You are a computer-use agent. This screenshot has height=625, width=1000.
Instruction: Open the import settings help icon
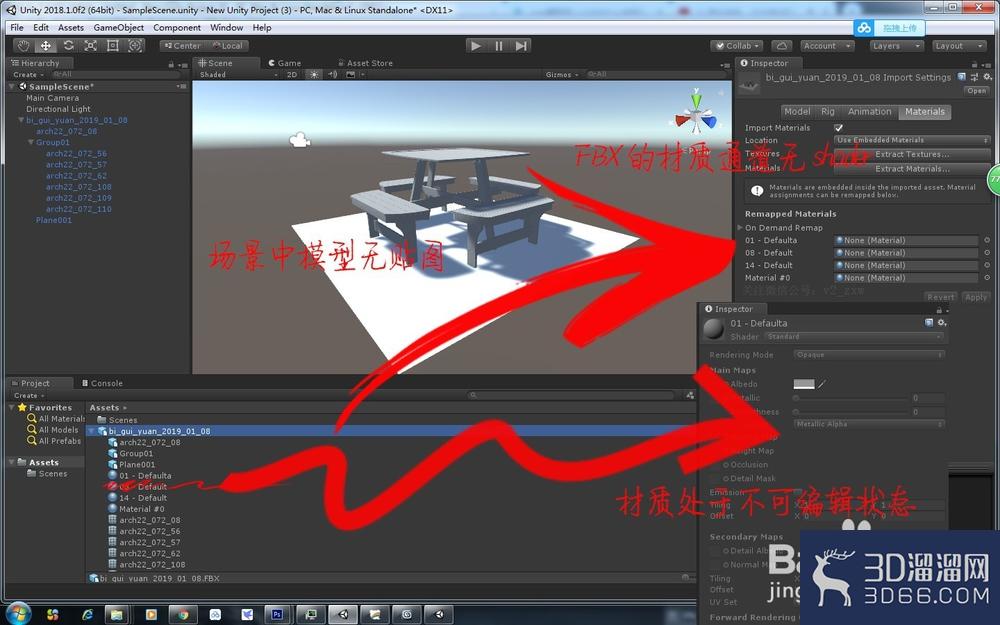click(x=962, y=77)
